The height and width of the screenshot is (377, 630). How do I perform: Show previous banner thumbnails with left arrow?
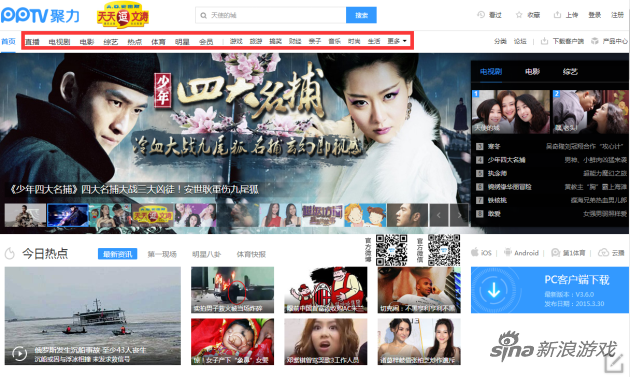[x=439, y=215]
